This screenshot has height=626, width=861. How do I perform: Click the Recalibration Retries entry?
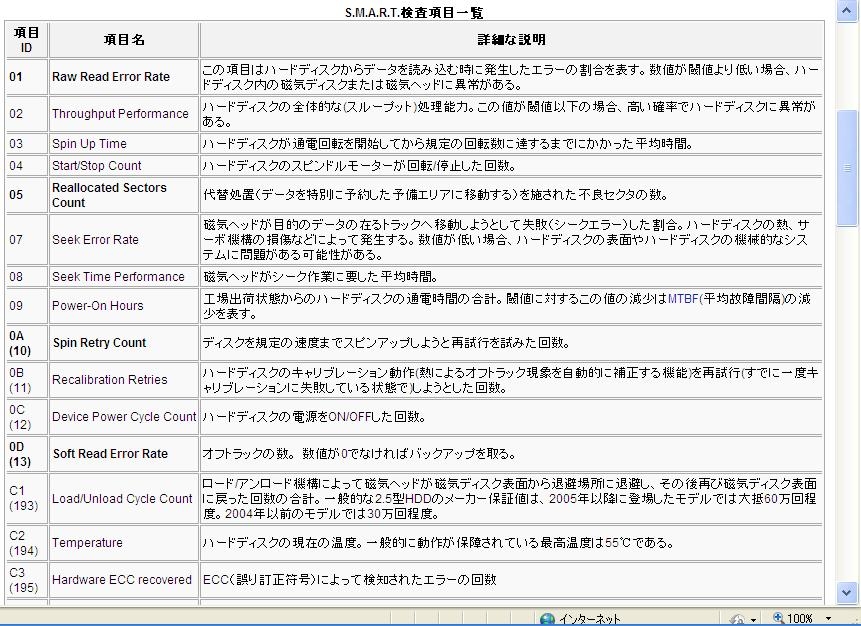[110, 379]
